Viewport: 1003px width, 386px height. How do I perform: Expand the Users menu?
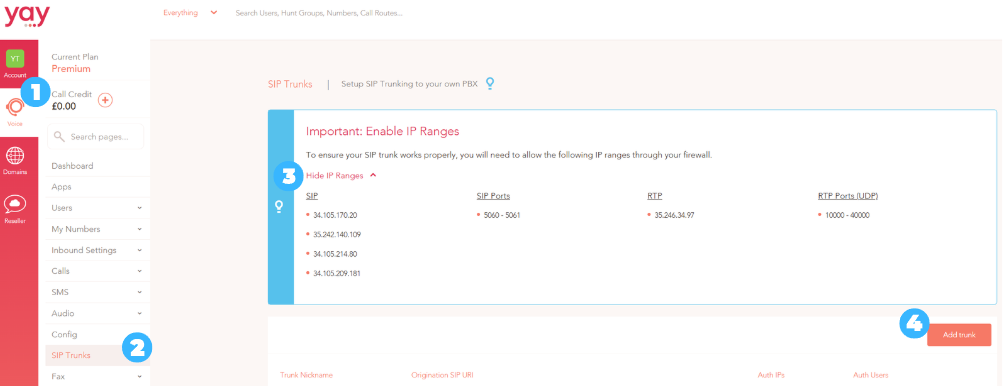tap(97, 208)
